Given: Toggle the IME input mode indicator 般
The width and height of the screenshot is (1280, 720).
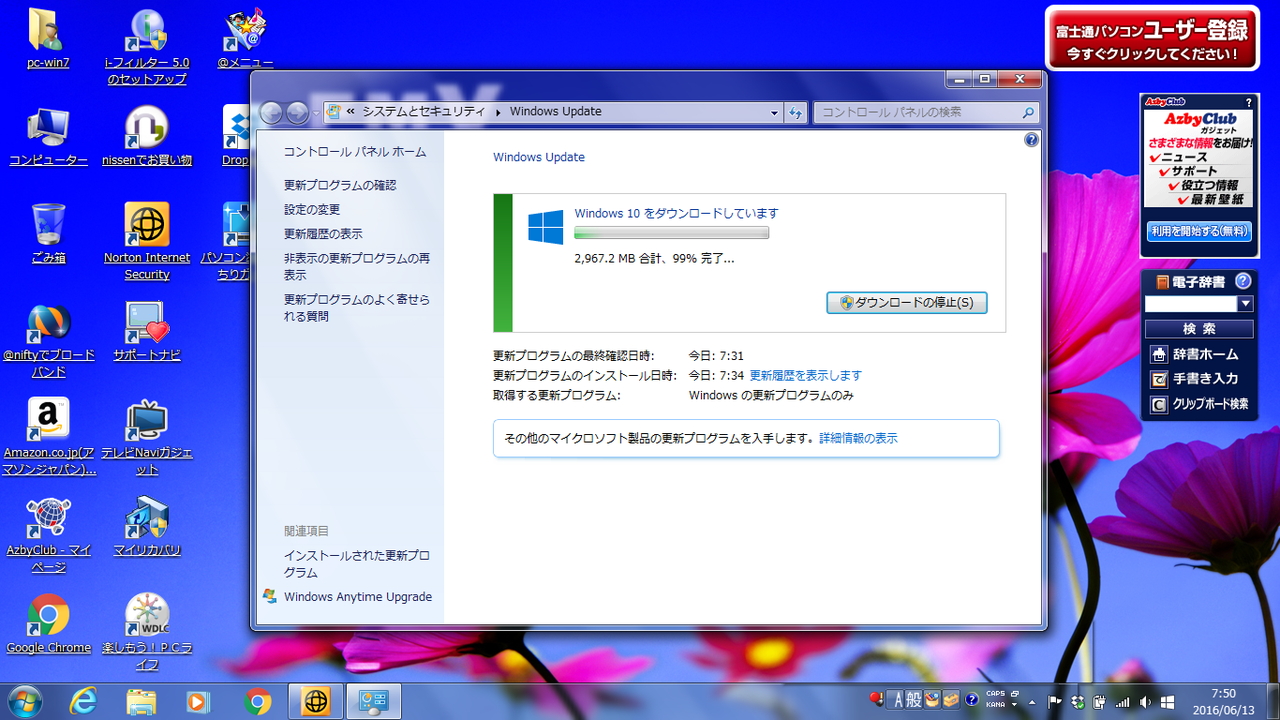Looking at the screenshot, I should point(913,700).
